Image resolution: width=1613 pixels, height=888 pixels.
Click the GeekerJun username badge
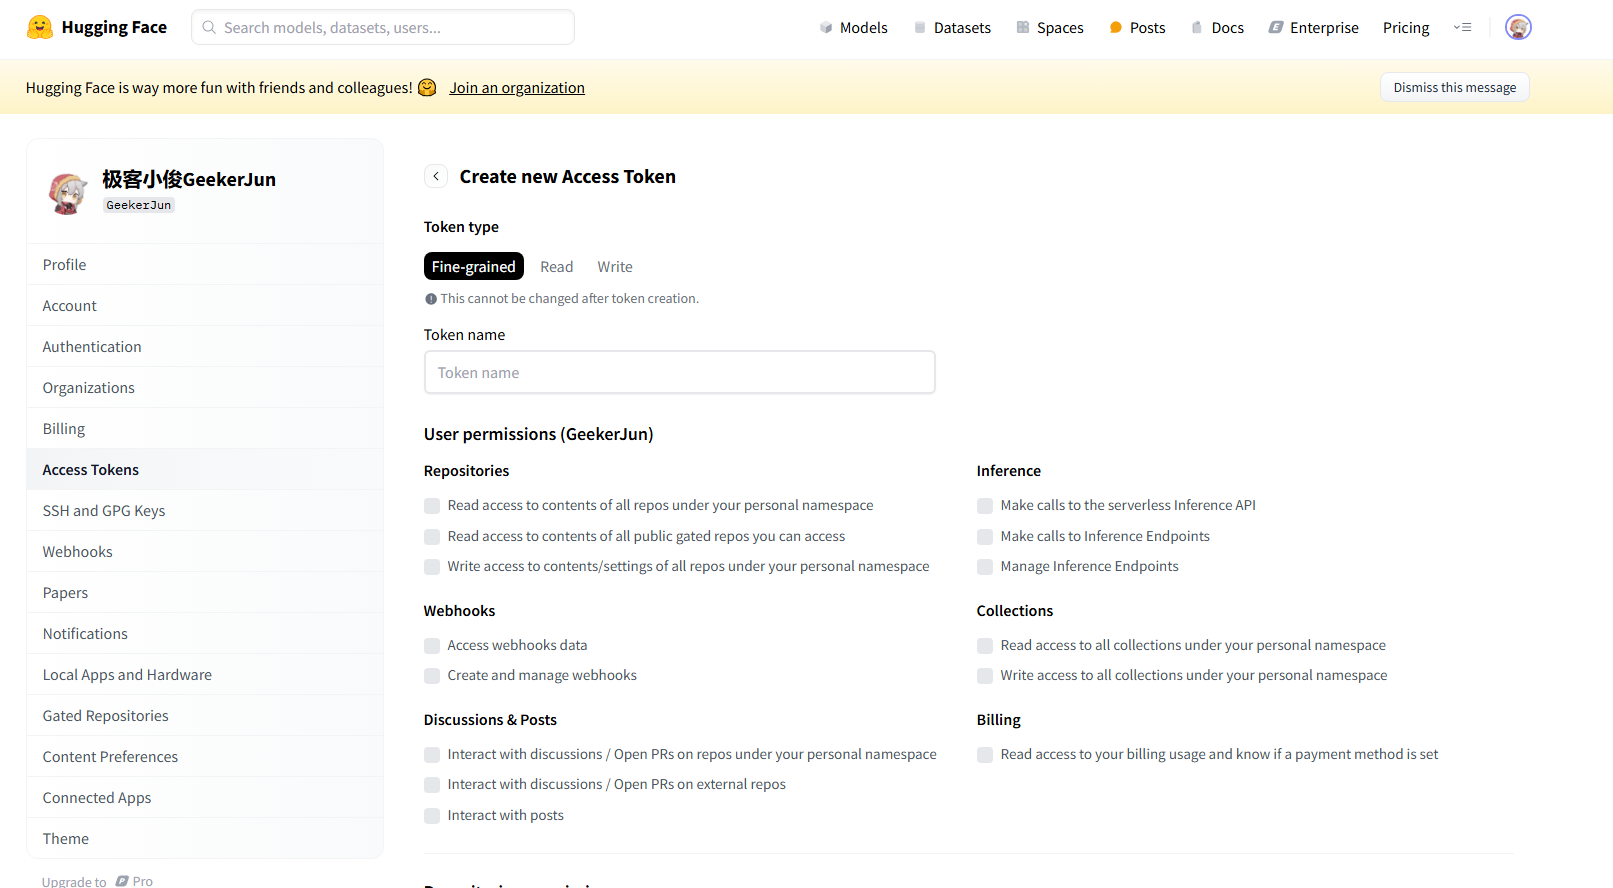coord(139,205)
